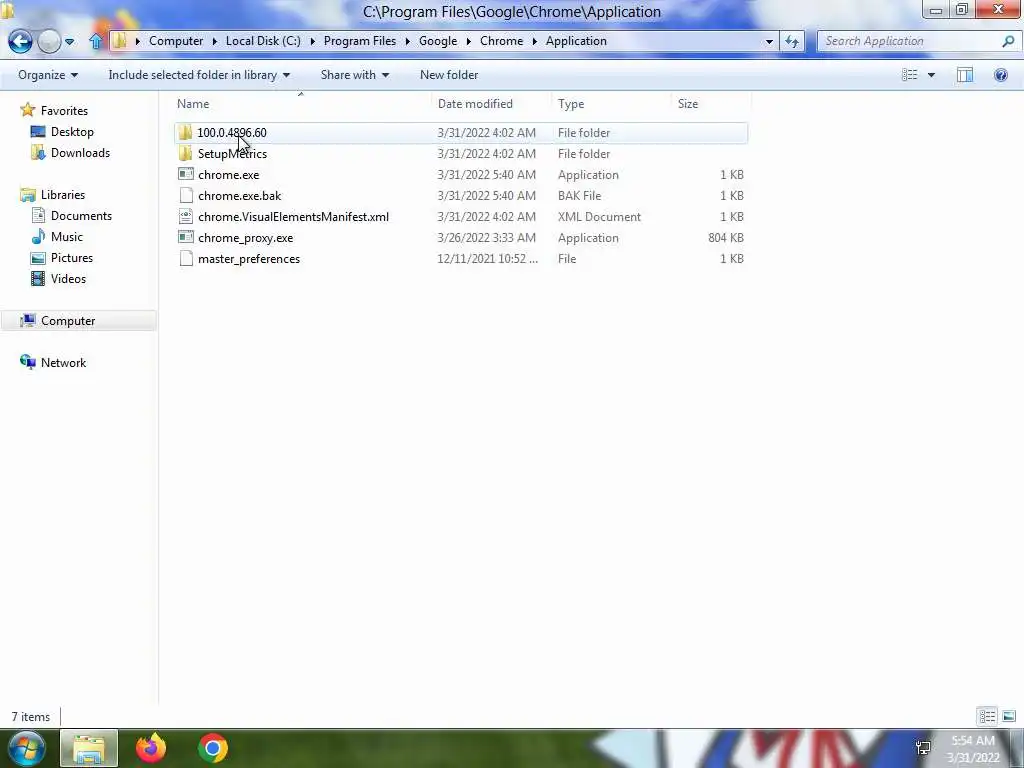1024x768 pixels.
Task: Open the taskbar clock and date
Action: click(973, 749)
